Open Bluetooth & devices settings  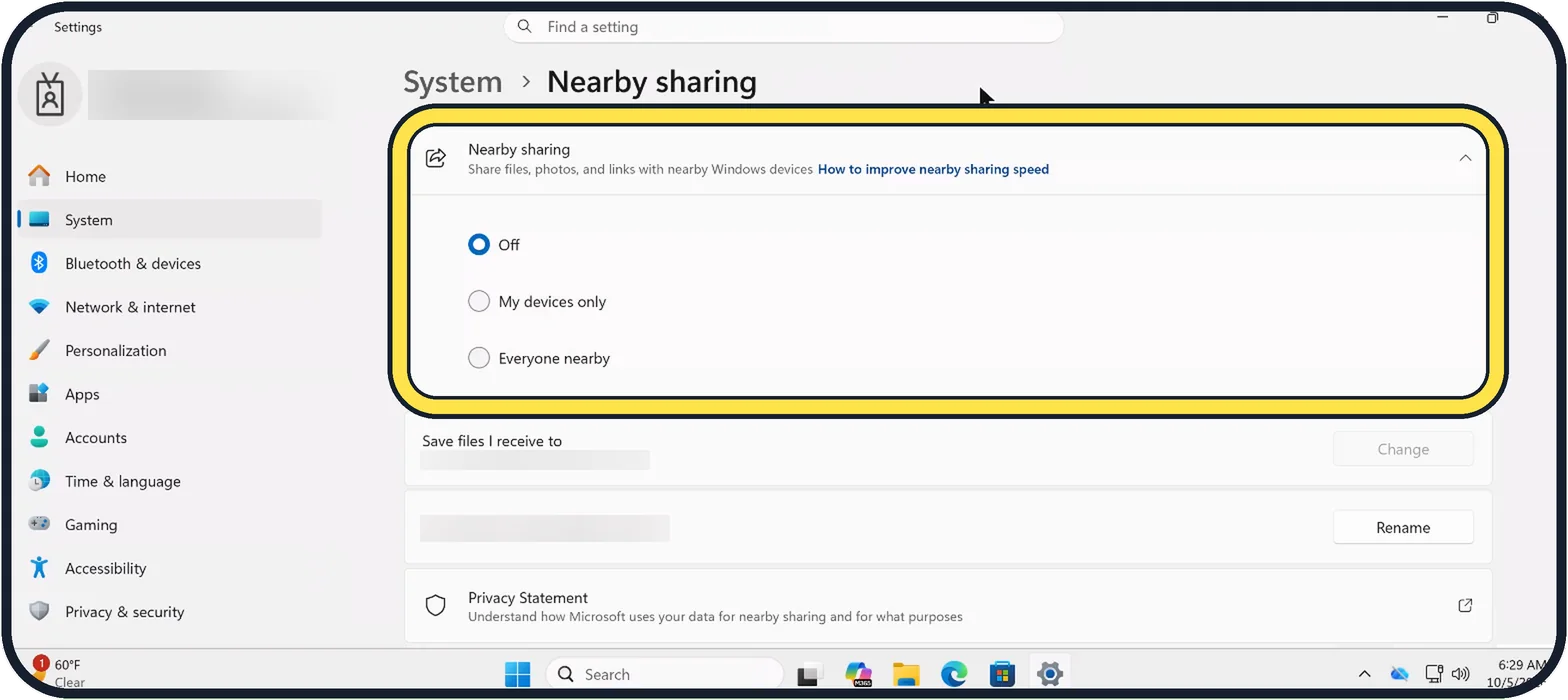(x=169, y=263)
